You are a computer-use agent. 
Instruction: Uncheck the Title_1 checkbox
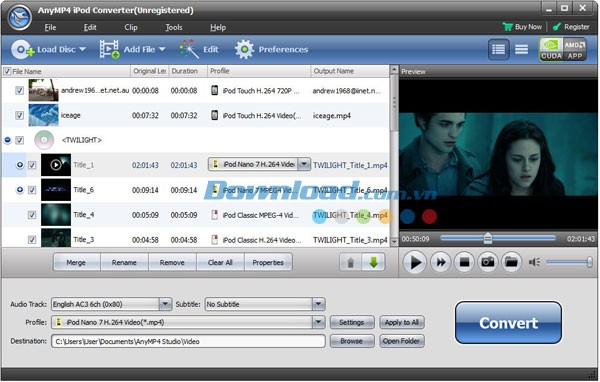(x=32, y=165)
